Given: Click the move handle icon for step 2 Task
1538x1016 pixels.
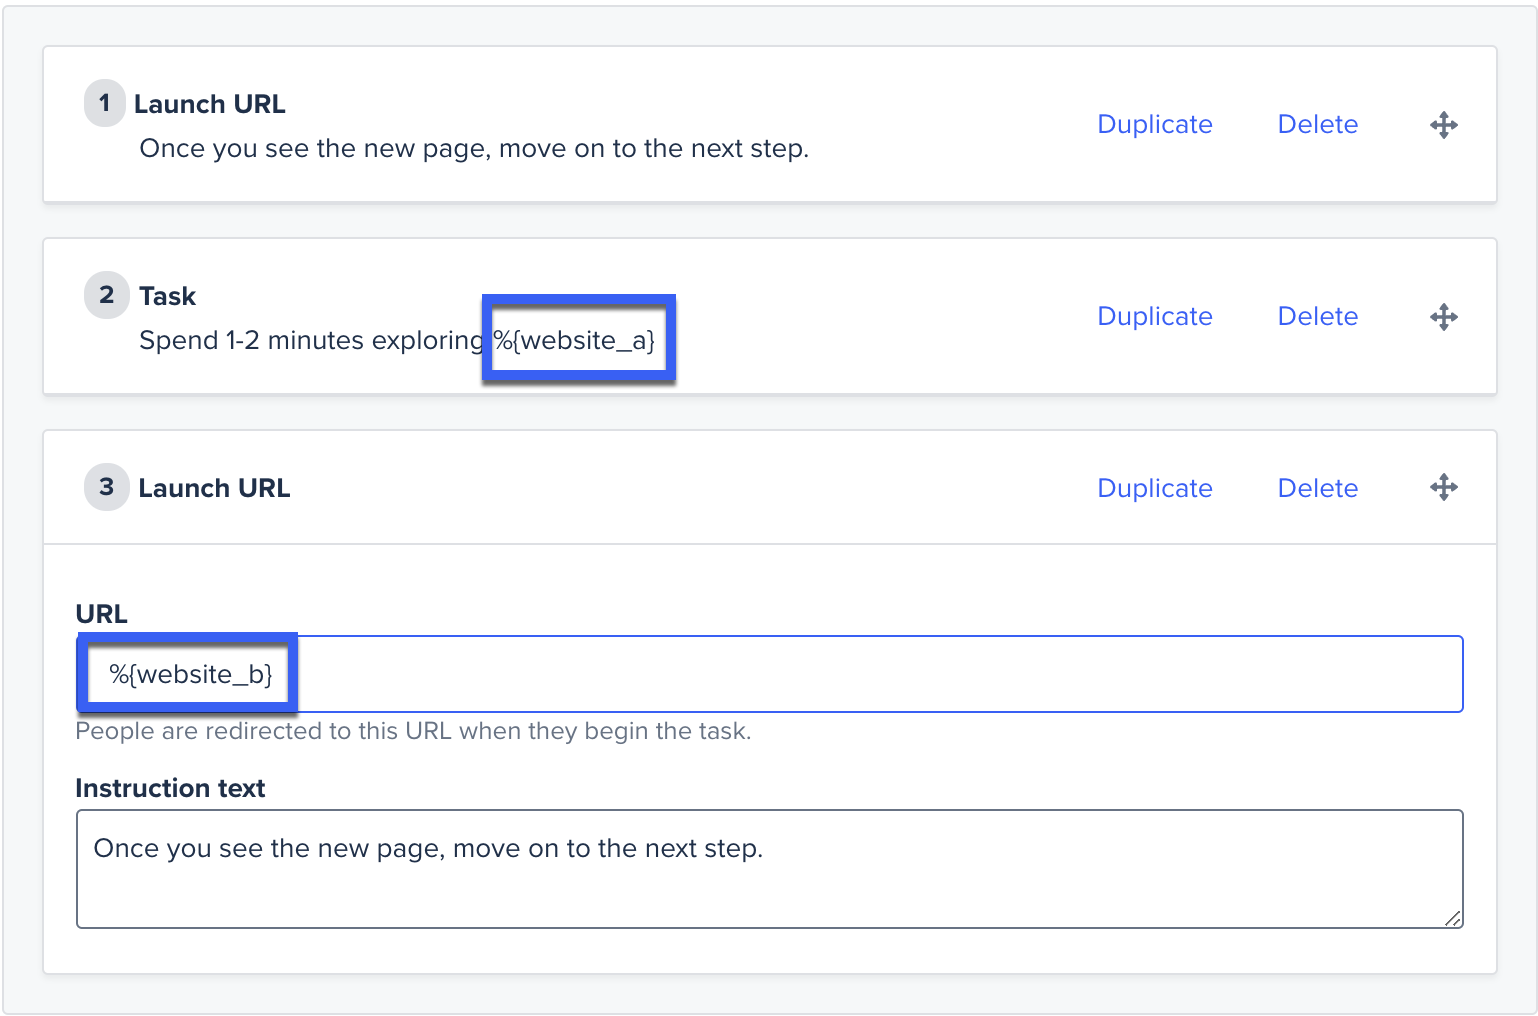Looking at the screenshot, I should click(1443, 317).
